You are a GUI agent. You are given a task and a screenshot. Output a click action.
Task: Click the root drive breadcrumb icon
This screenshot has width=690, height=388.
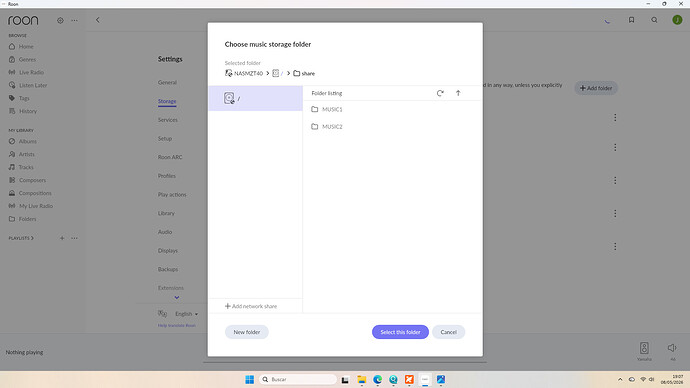click(x=275, y=73)
